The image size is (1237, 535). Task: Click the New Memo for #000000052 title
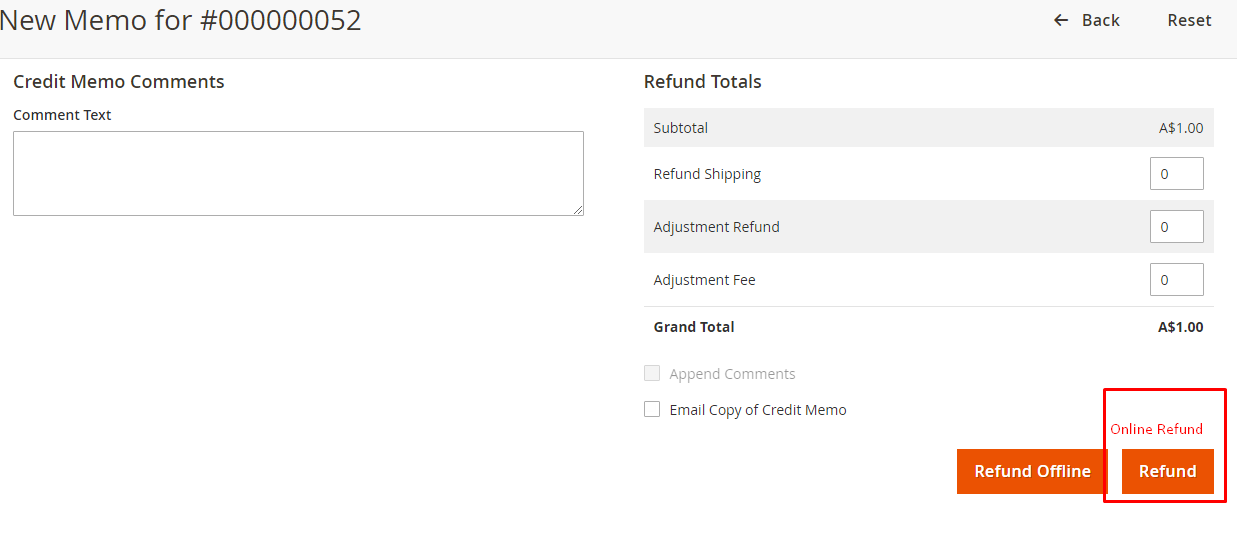tap(180, 20)
